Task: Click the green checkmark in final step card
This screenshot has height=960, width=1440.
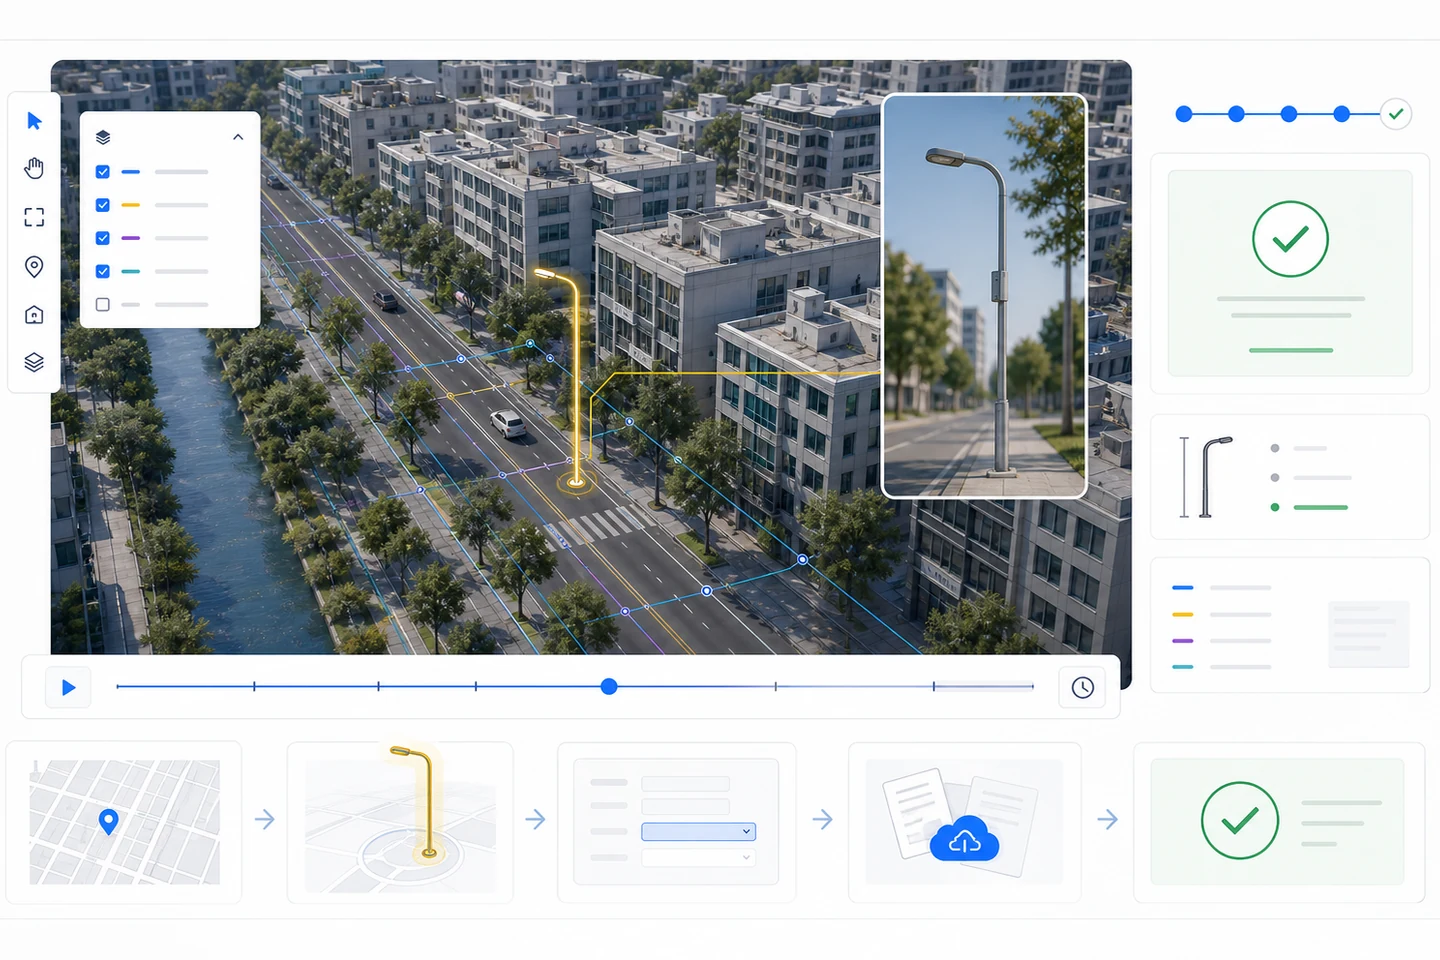Action: pos(1240,820)
